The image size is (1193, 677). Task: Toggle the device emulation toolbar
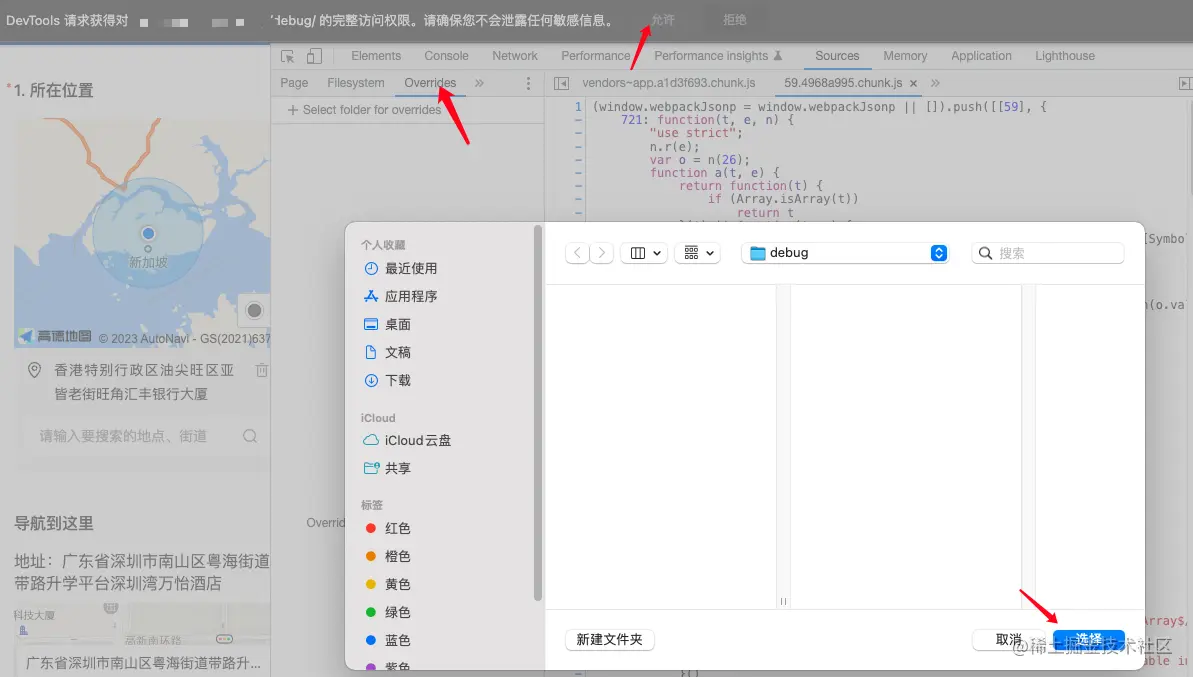coord(313,55)
